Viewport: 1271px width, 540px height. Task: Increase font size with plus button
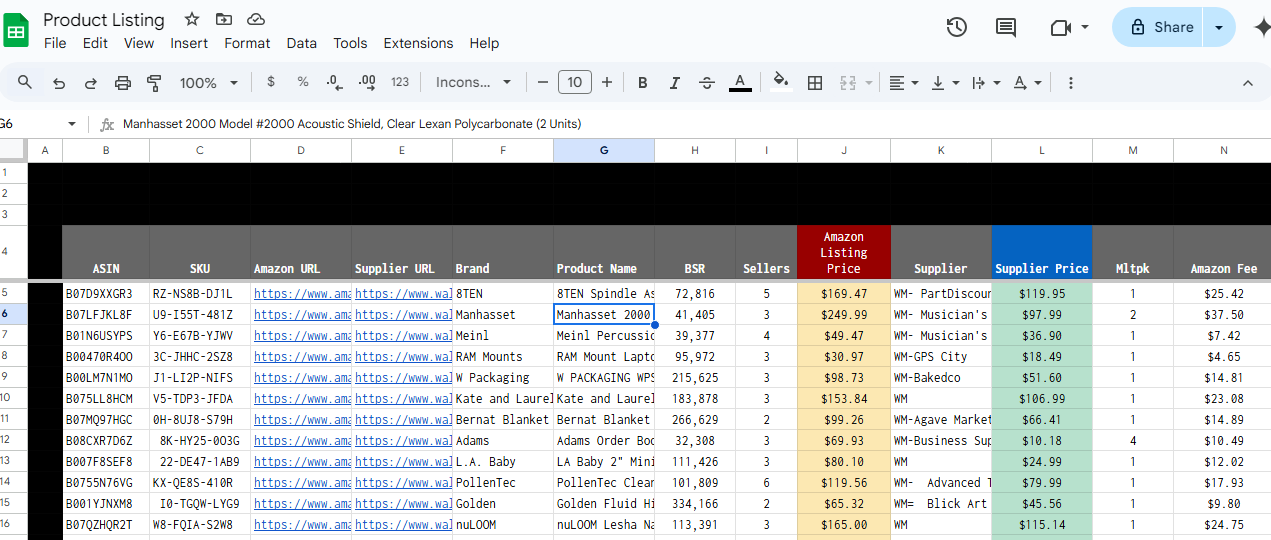[607, 82]
